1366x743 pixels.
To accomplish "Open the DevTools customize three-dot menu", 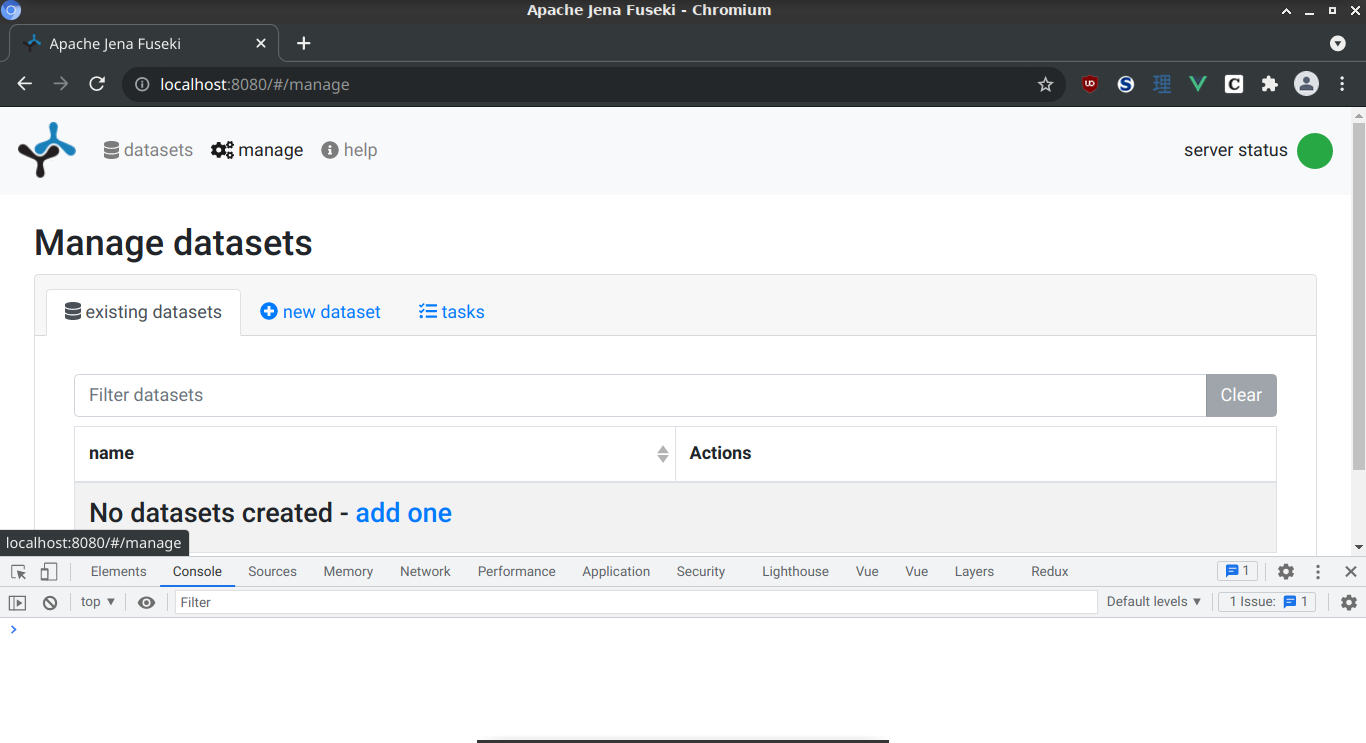I will click(x=1318, y=572).
